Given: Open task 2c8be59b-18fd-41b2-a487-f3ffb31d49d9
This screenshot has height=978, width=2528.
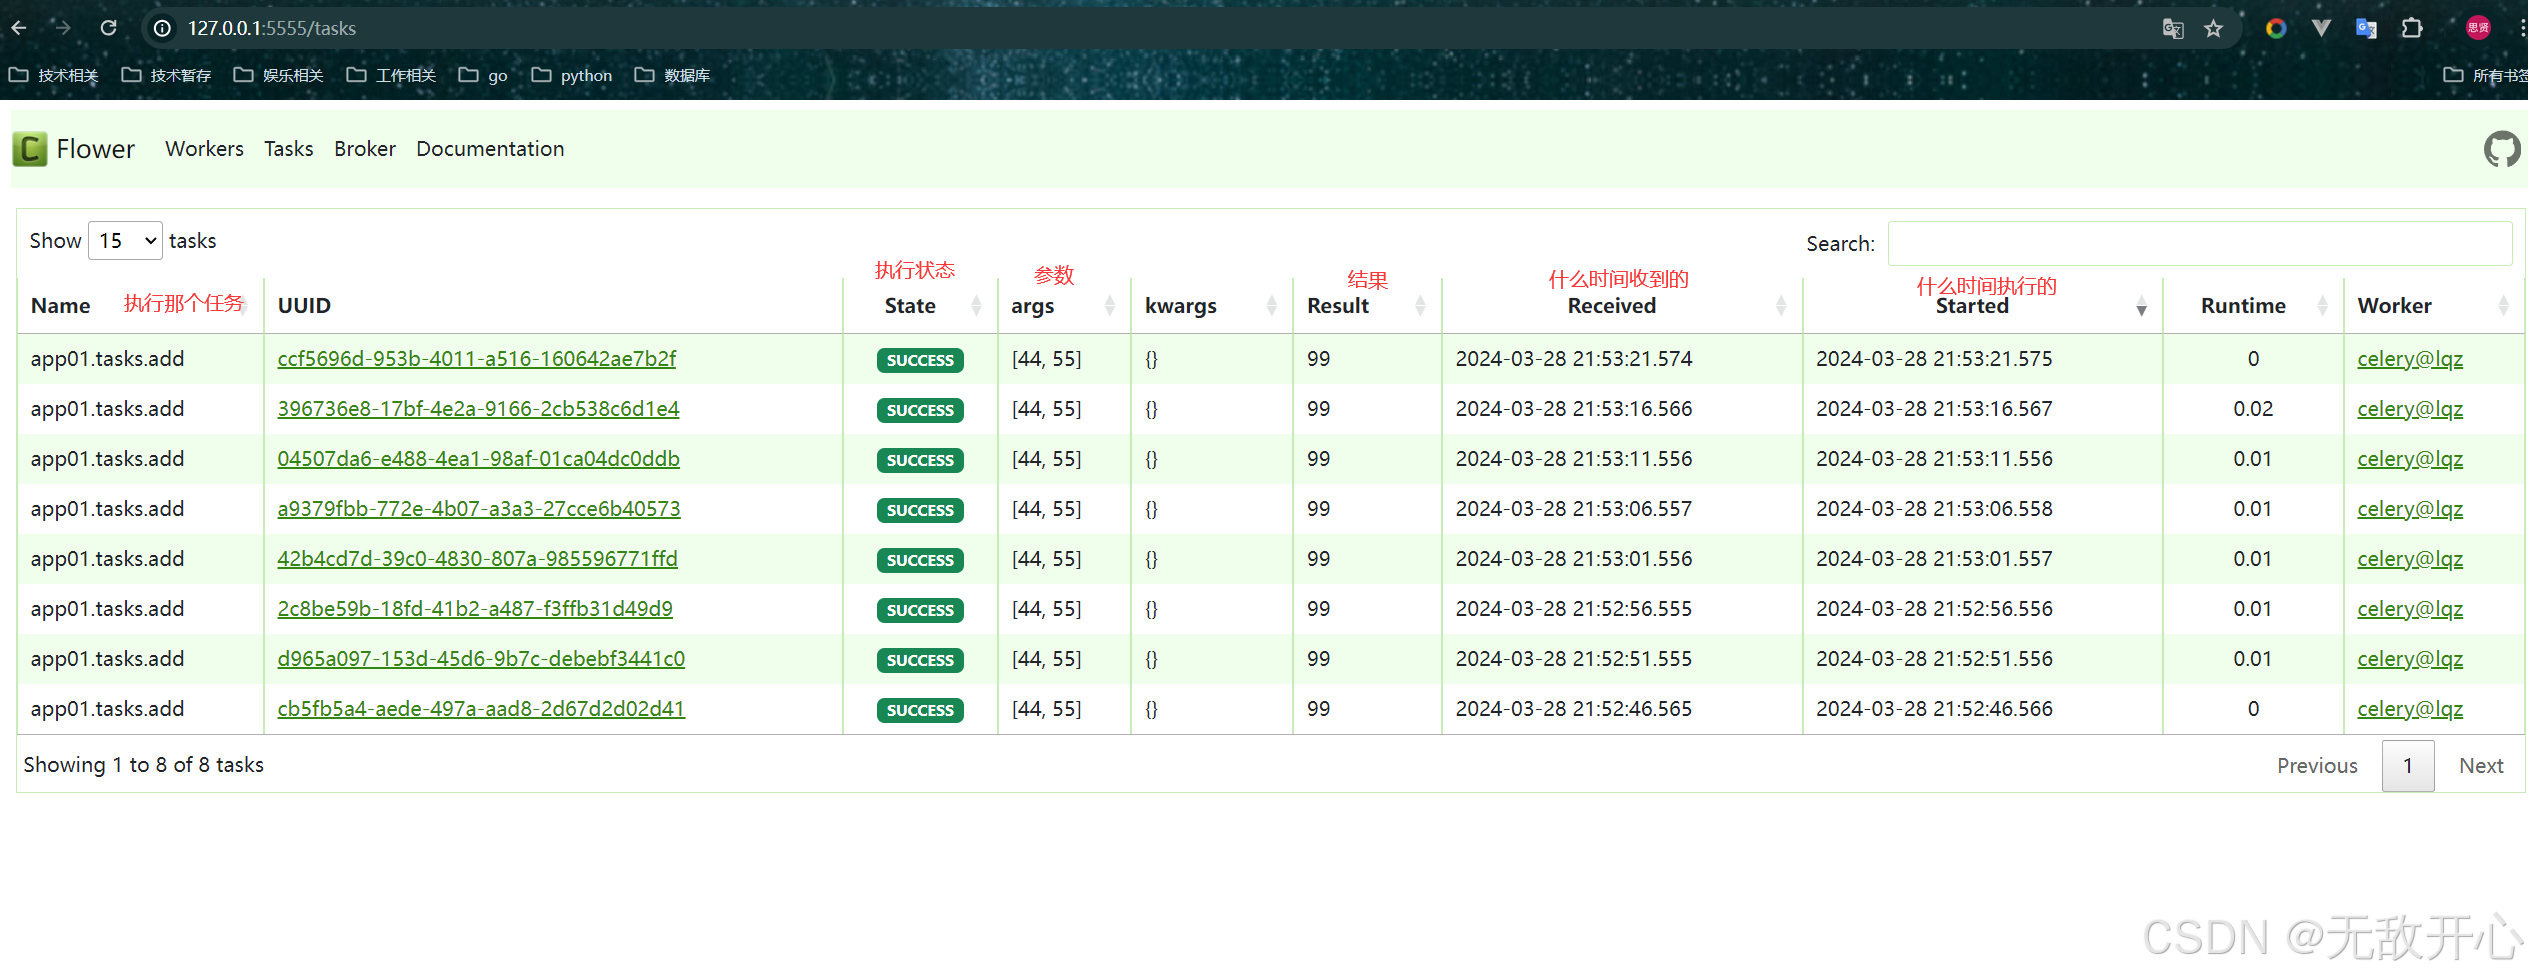Looking at the screenshot, I should [475, 609].
